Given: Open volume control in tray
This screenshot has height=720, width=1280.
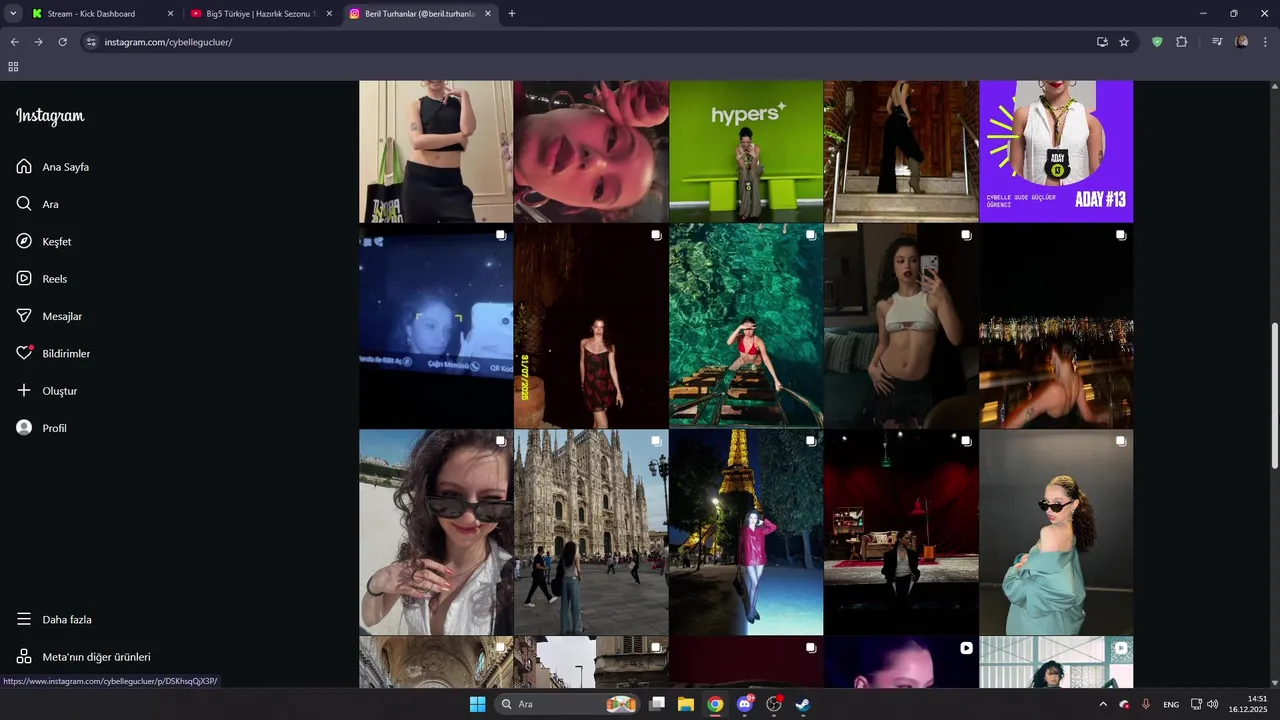Looking at the screenshot, I should pyautogui.click(x=1212, y=704).
